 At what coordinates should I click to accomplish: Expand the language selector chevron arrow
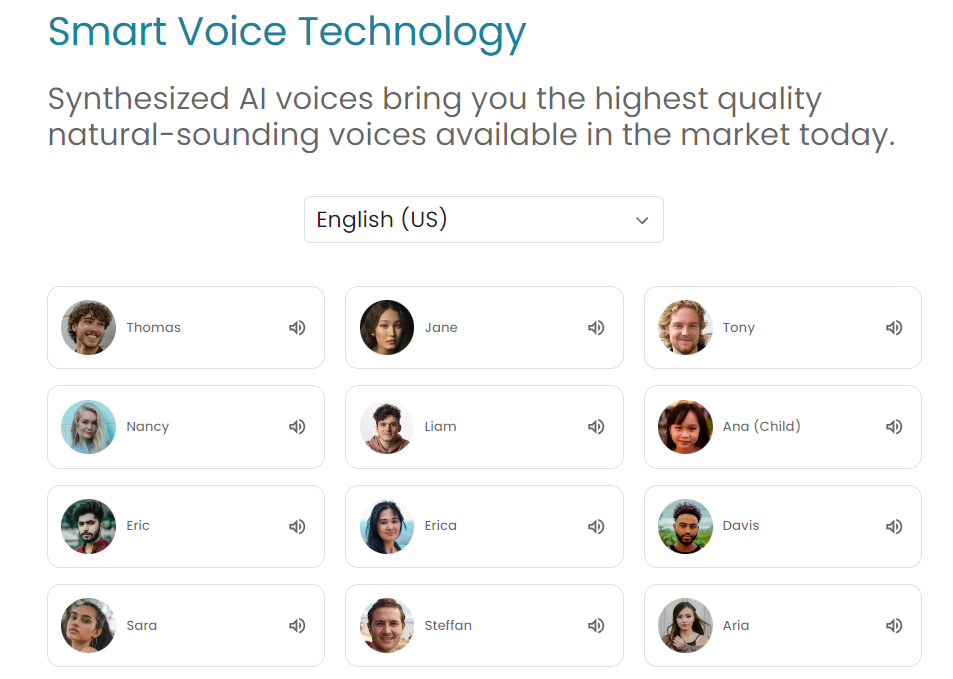tap(642, 220)
